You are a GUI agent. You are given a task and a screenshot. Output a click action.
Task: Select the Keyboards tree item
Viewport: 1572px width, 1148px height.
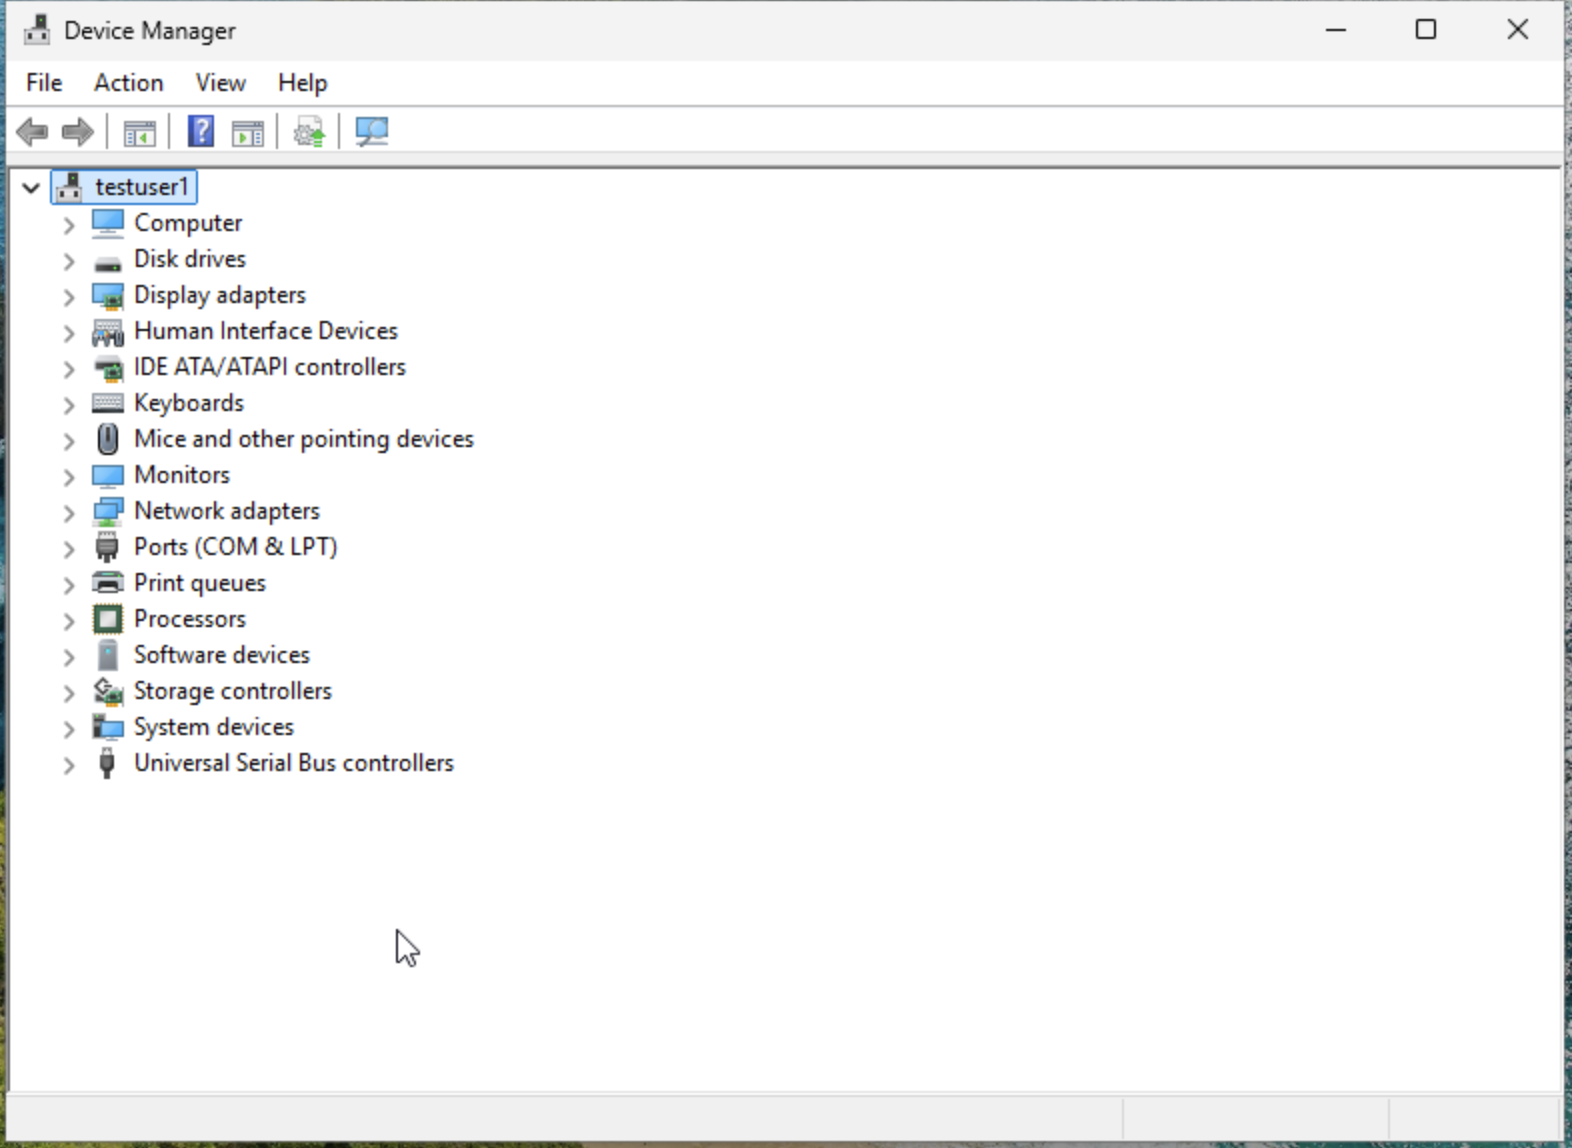click(188, 403)
